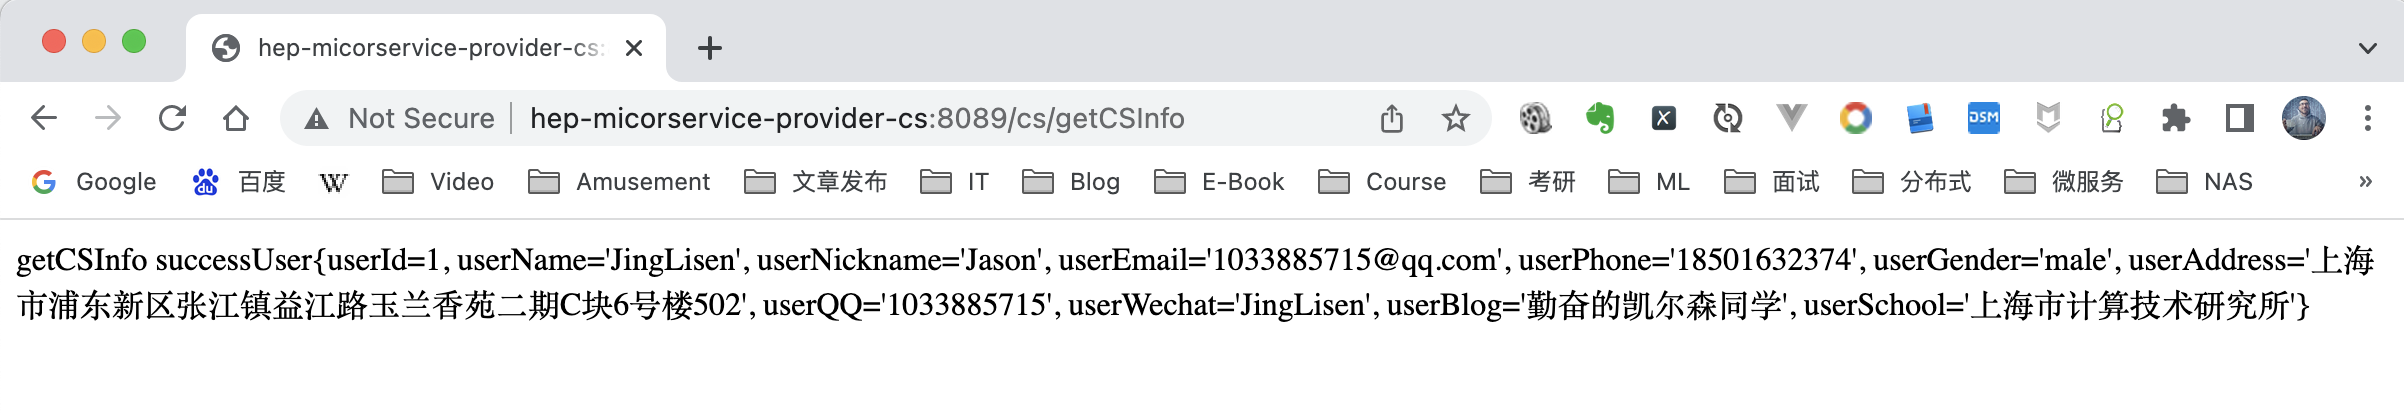The height and width of the screenshot is (414, 2404).
Task: Open the Vue devtools extension
Action: point(1791,118)
